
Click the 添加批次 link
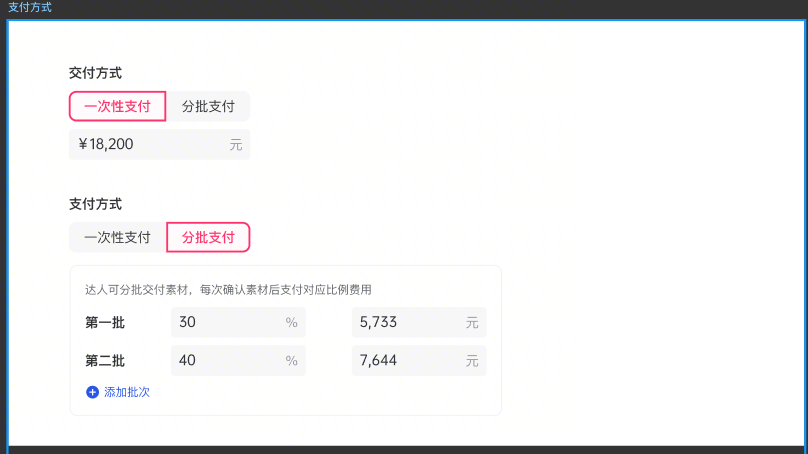(127, 393)
